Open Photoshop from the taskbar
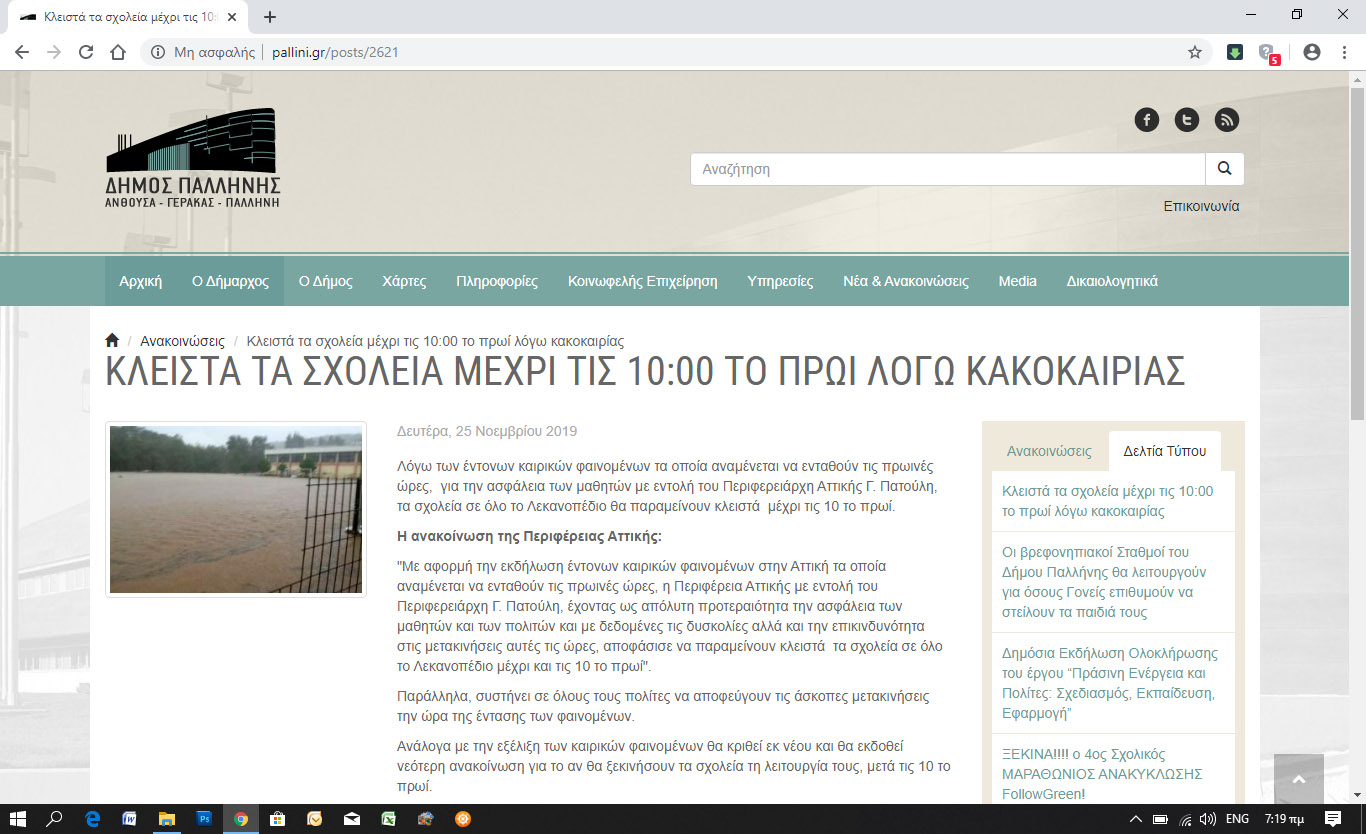 tap(204, 819)
